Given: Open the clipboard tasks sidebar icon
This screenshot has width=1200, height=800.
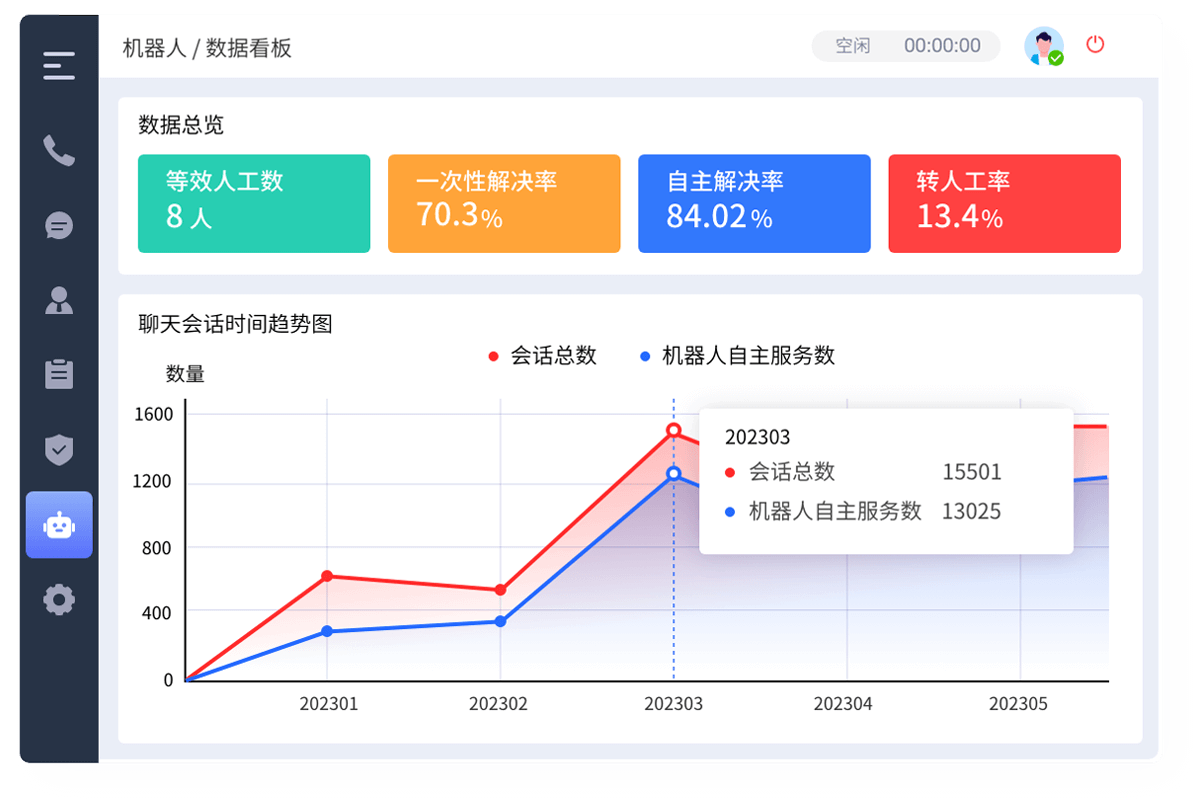Looking at the screenshot, I should pyautogui.click(x=59, y=373).
